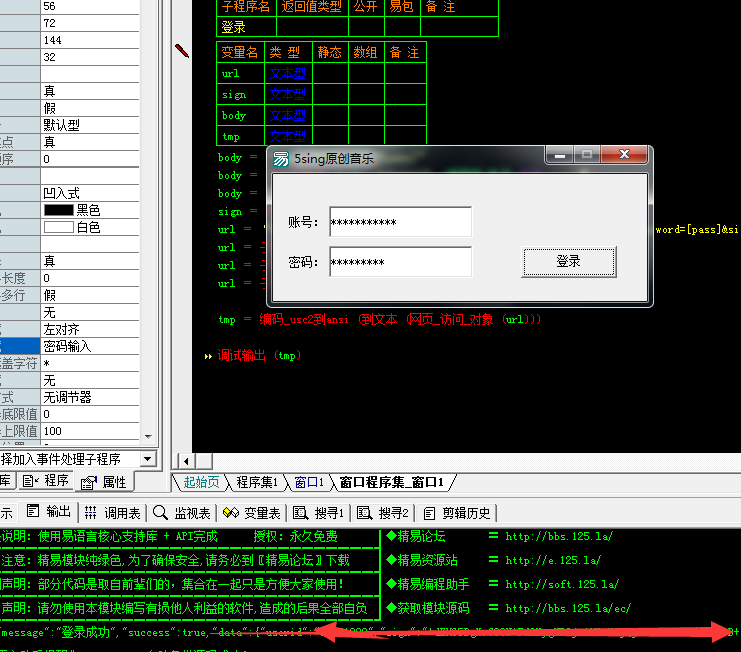Click 文本型 type in tmp row
This screenshot has height=652, width=741.
click(287, 137)
